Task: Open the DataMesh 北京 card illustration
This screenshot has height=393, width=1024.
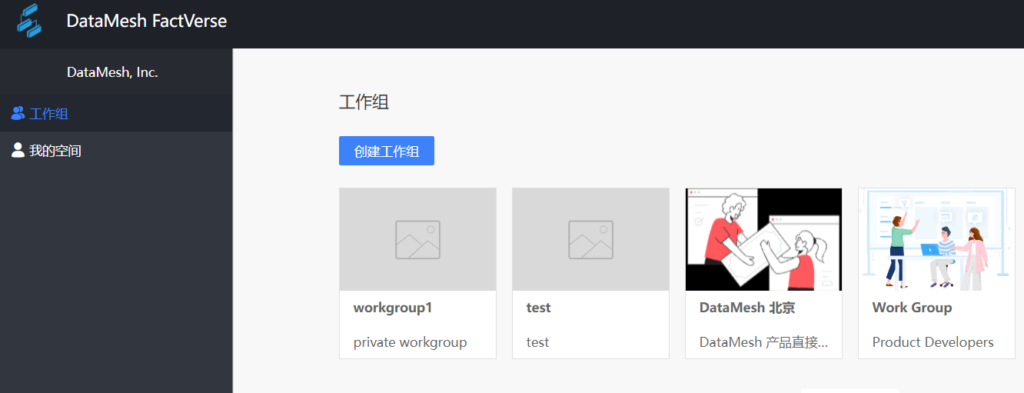Action: pos(763,239)
